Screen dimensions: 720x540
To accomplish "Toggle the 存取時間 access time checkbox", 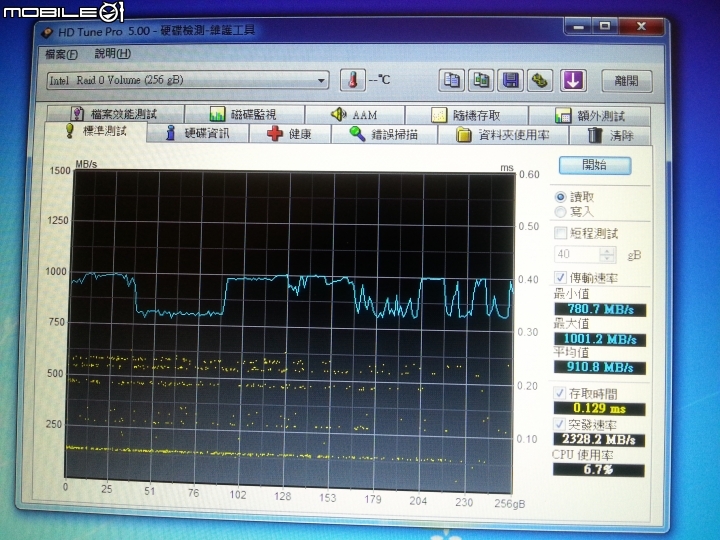I will tap(559, 393).
